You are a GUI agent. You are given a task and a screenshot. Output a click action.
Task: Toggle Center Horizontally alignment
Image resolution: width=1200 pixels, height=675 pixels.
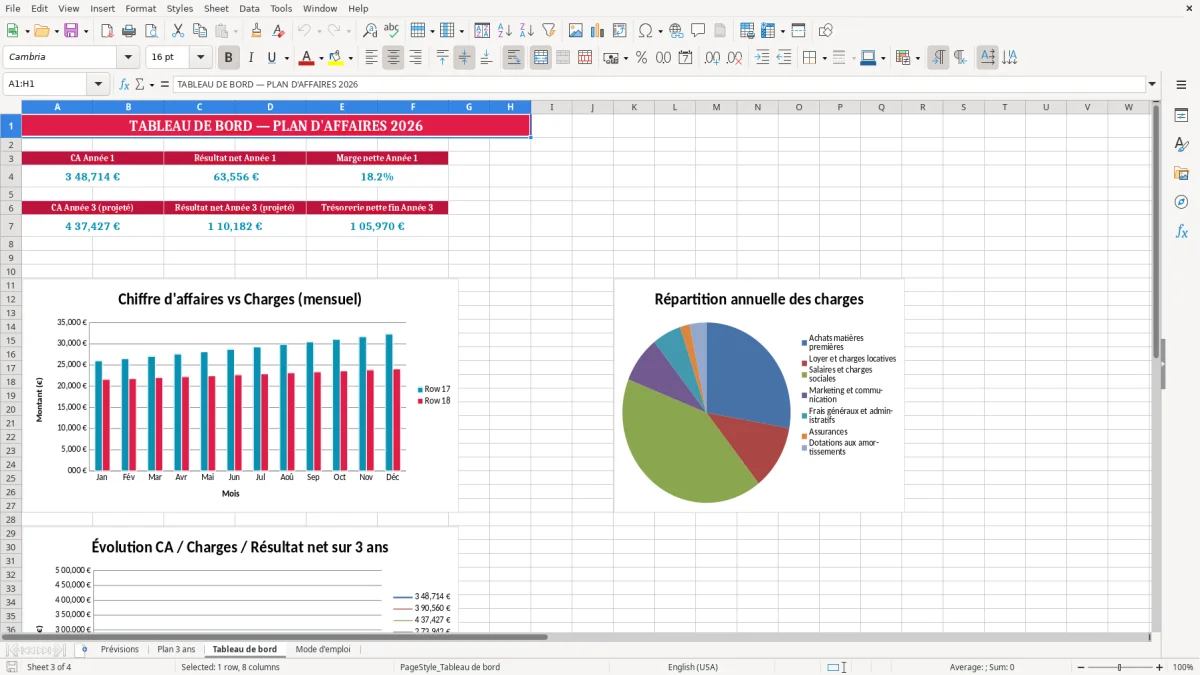coord(393,58)
